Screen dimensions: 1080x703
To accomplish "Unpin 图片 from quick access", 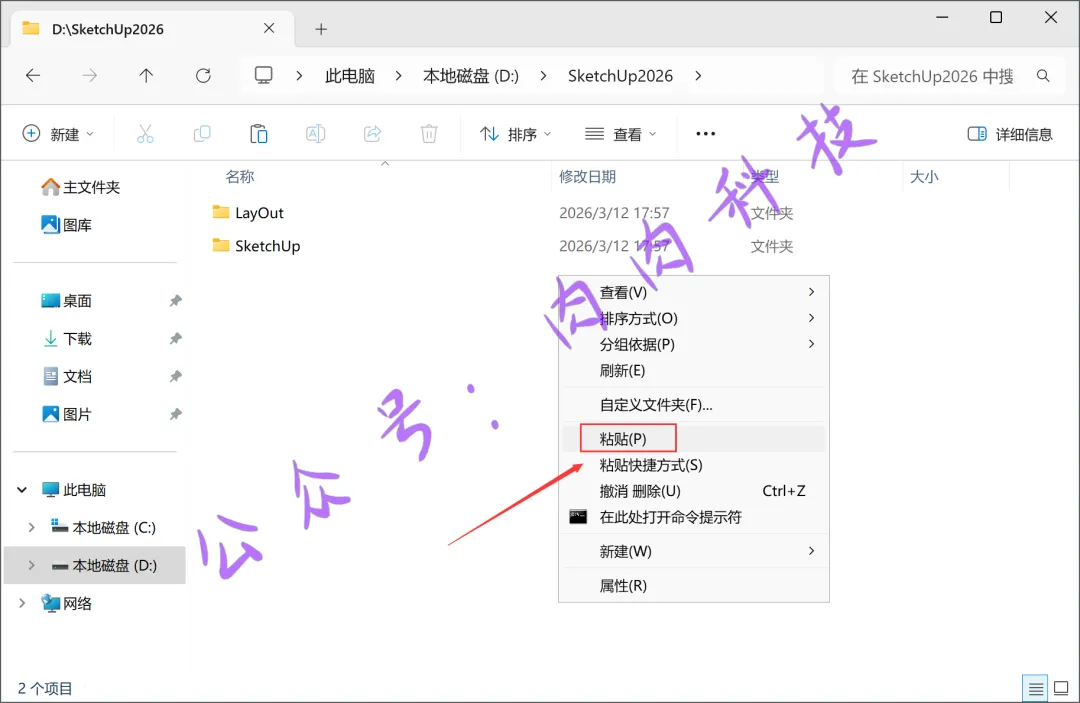I will click(176, 415).
